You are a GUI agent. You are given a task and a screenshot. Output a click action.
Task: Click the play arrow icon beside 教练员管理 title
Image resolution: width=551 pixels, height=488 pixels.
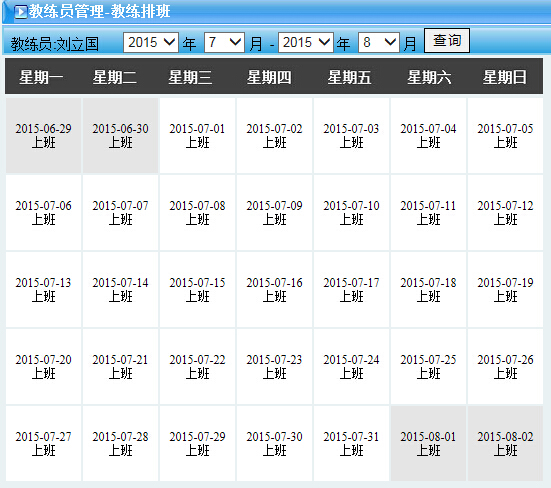[x=20, y=12]
